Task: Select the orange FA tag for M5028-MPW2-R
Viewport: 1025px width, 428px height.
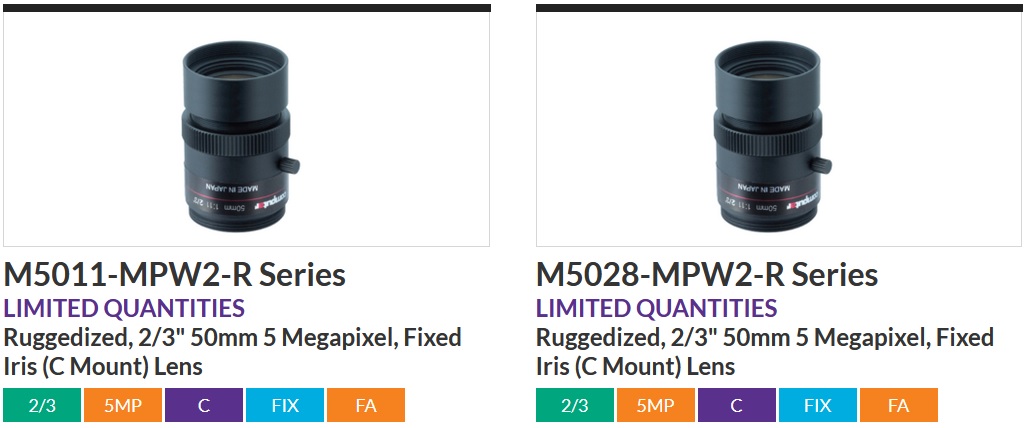Action: coord(899,405)
